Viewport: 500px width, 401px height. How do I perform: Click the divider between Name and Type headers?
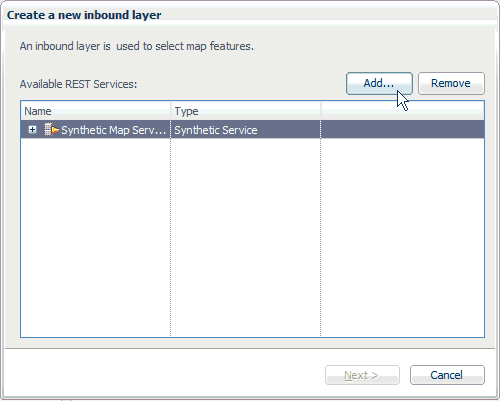click(171, 111)
